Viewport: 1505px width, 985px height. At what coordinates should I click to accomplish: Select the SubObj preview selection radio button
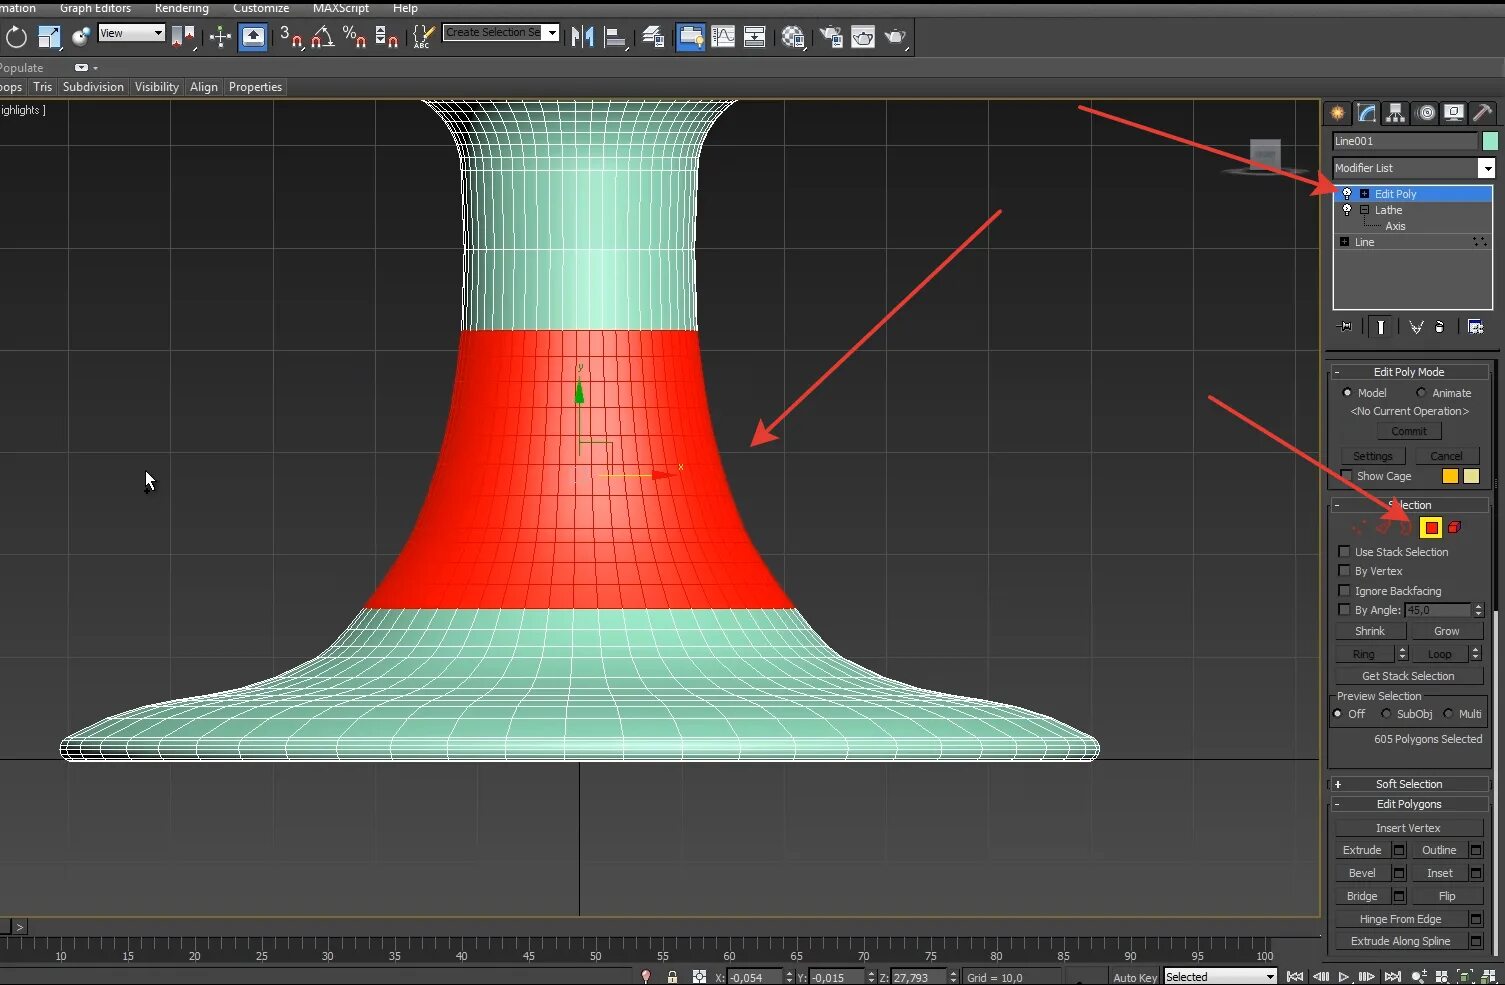1388,713
